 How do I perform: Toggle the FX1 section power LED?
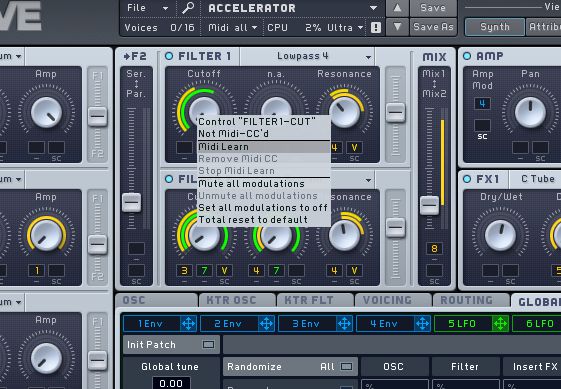467,179
